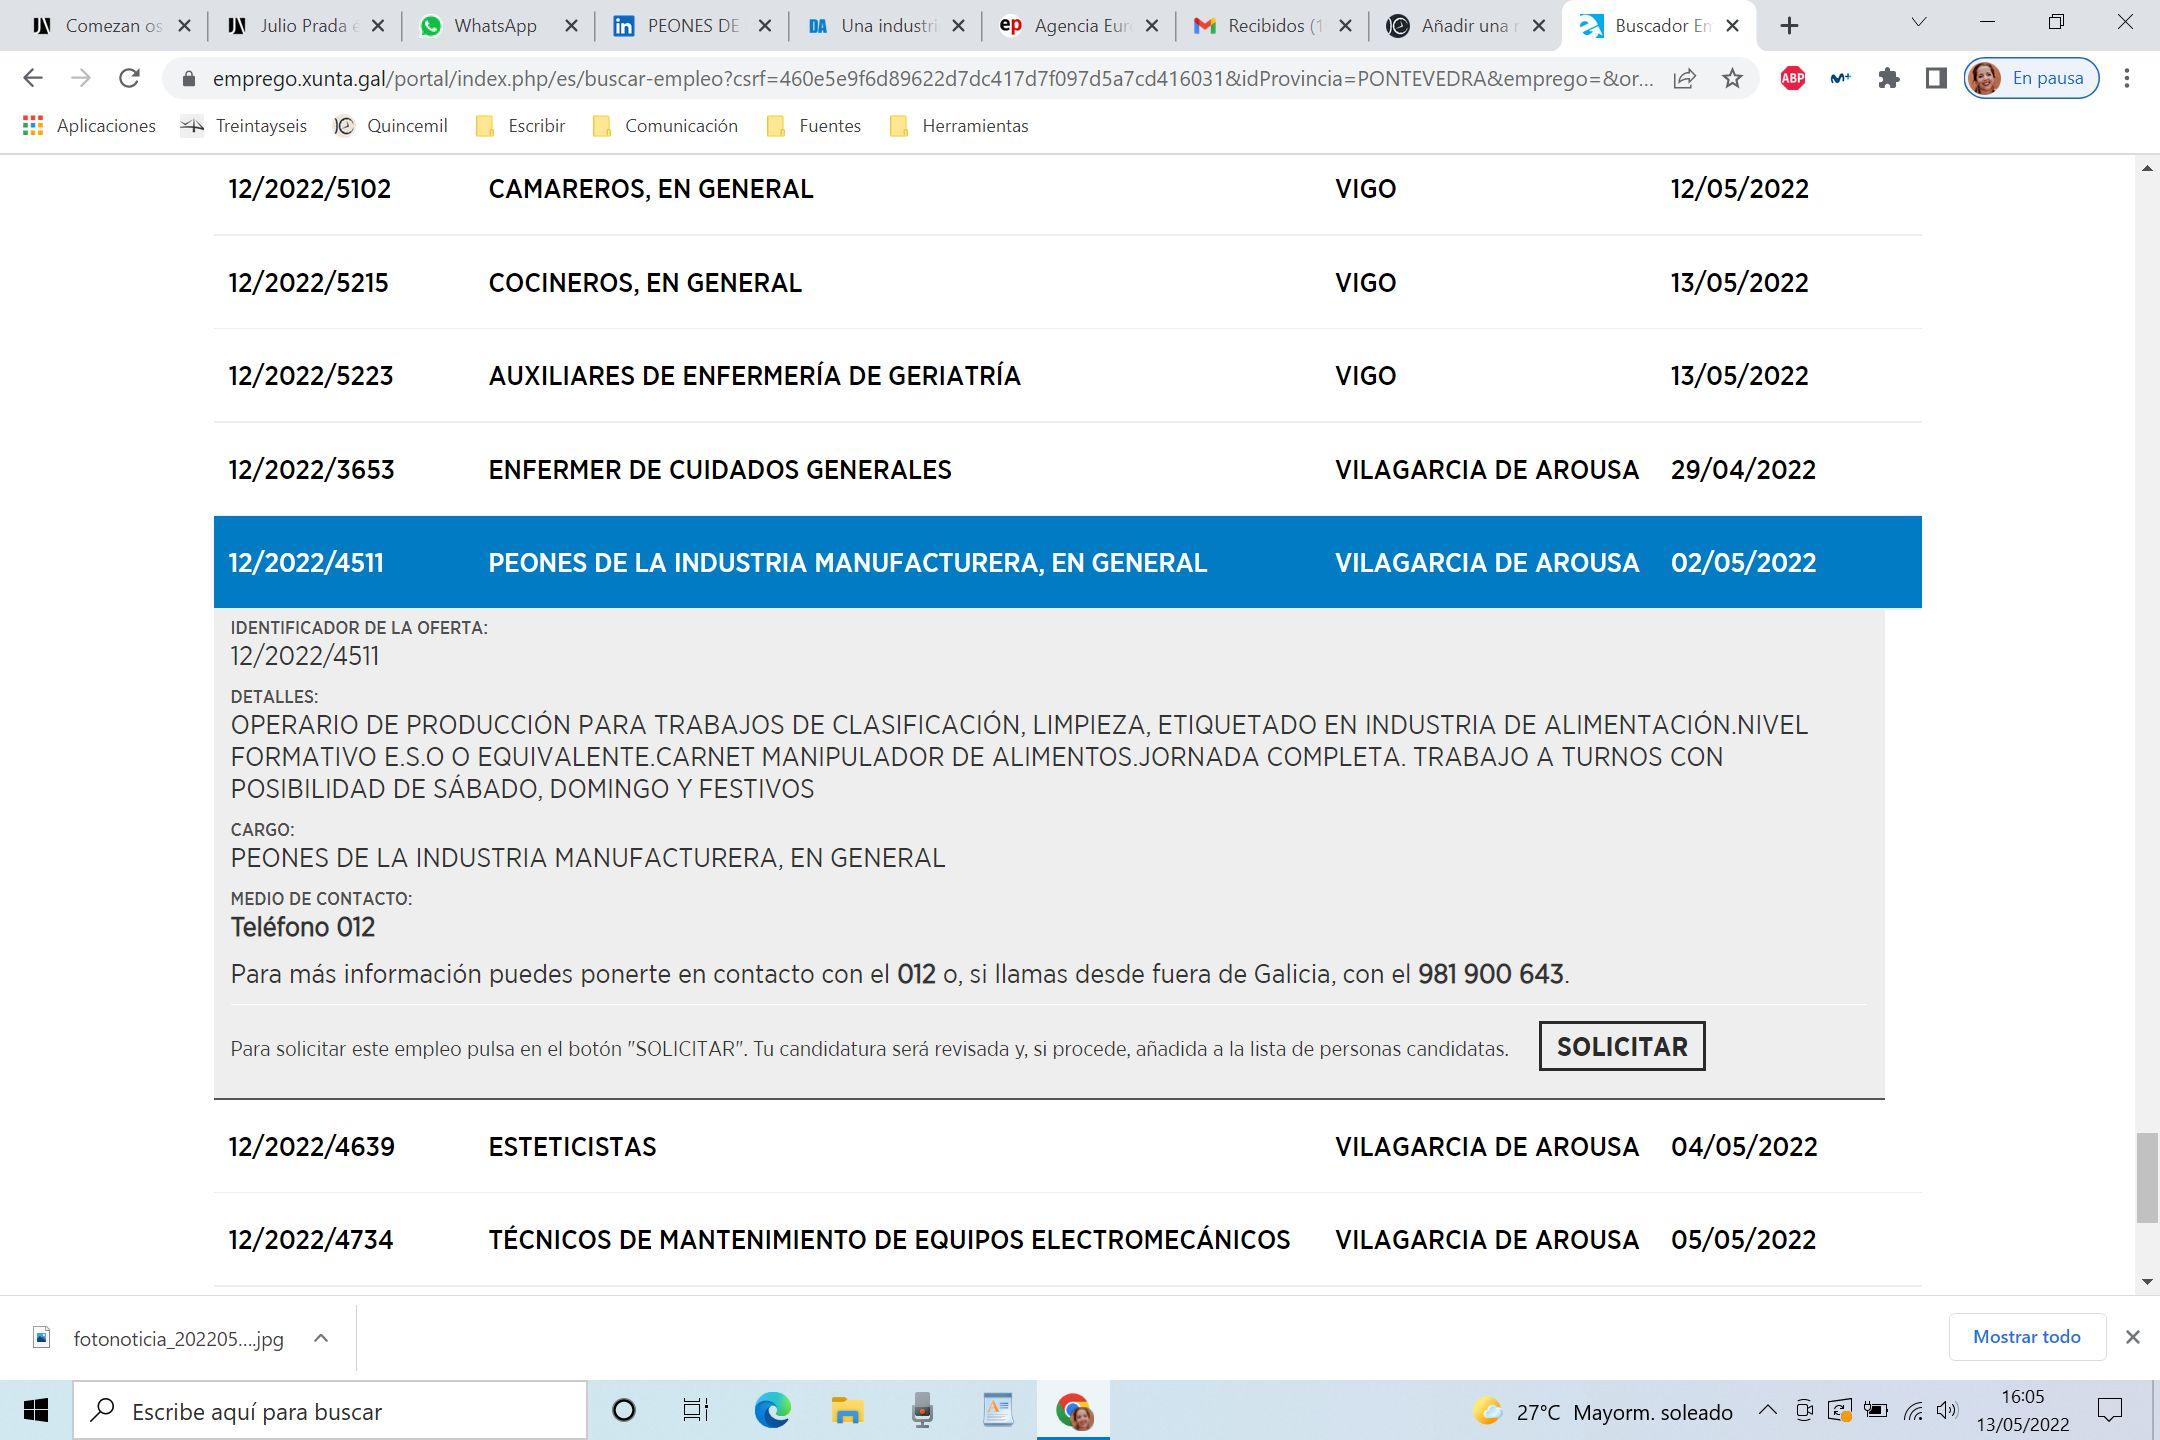Viewport: 2160px width, 1440px height.
Task: Open the Chrome extensions puzzle icon
Action: click(1888, 78)
